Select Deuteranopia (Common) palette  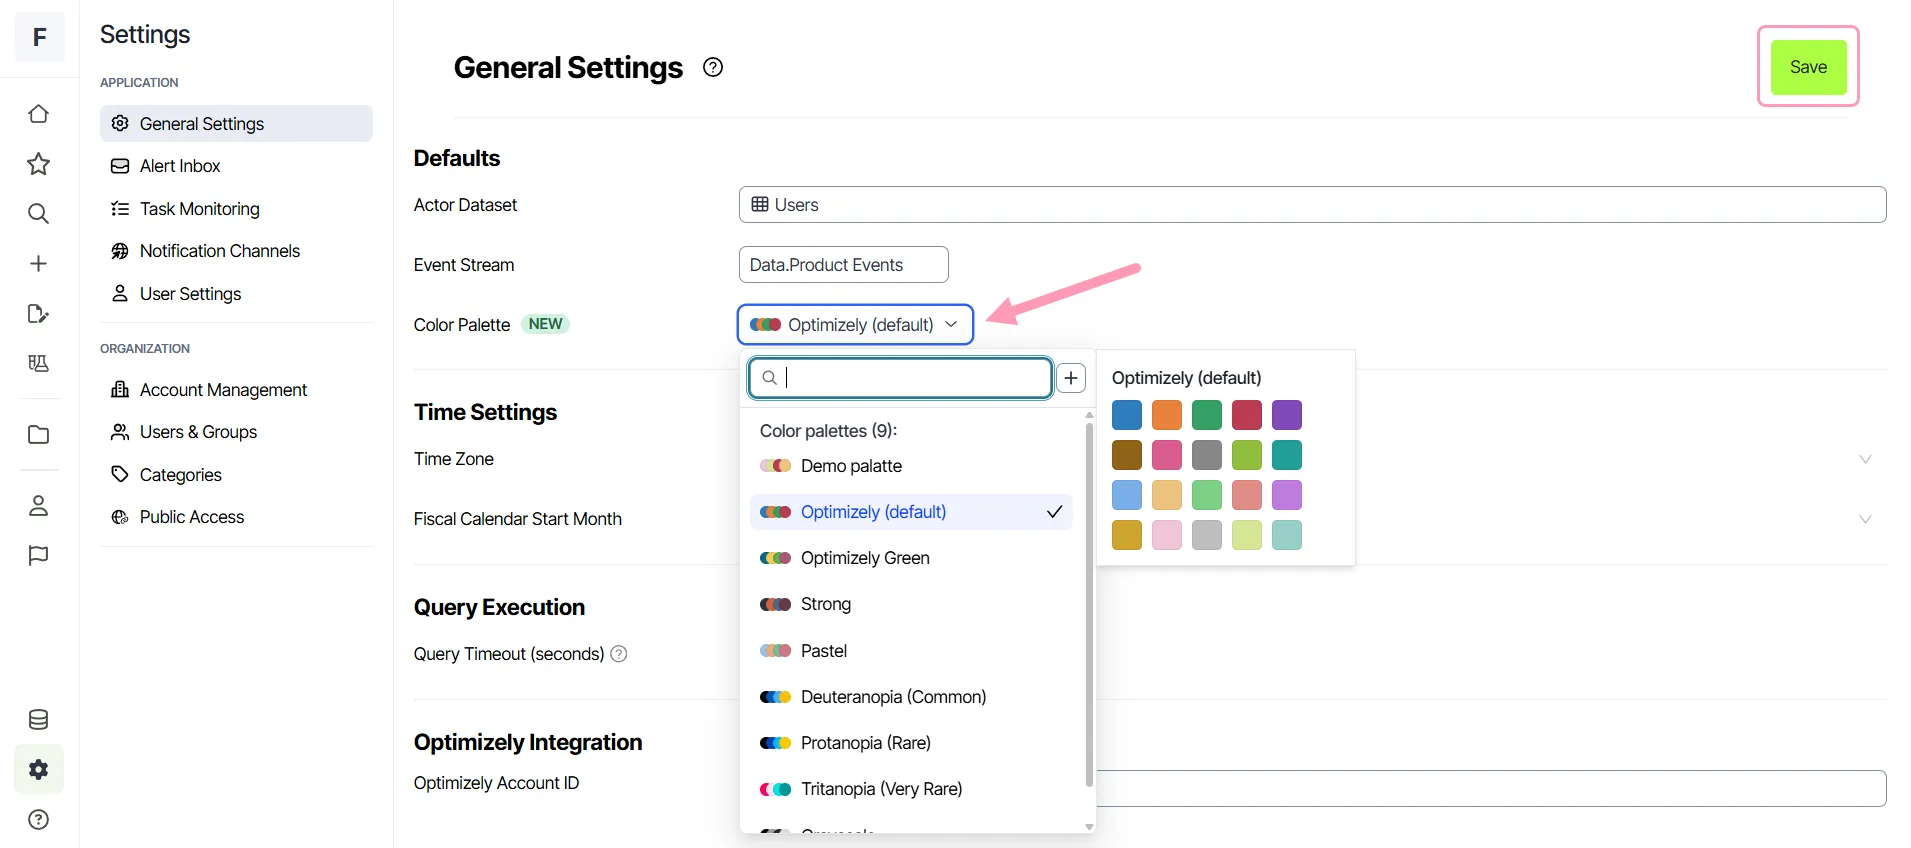911,697
